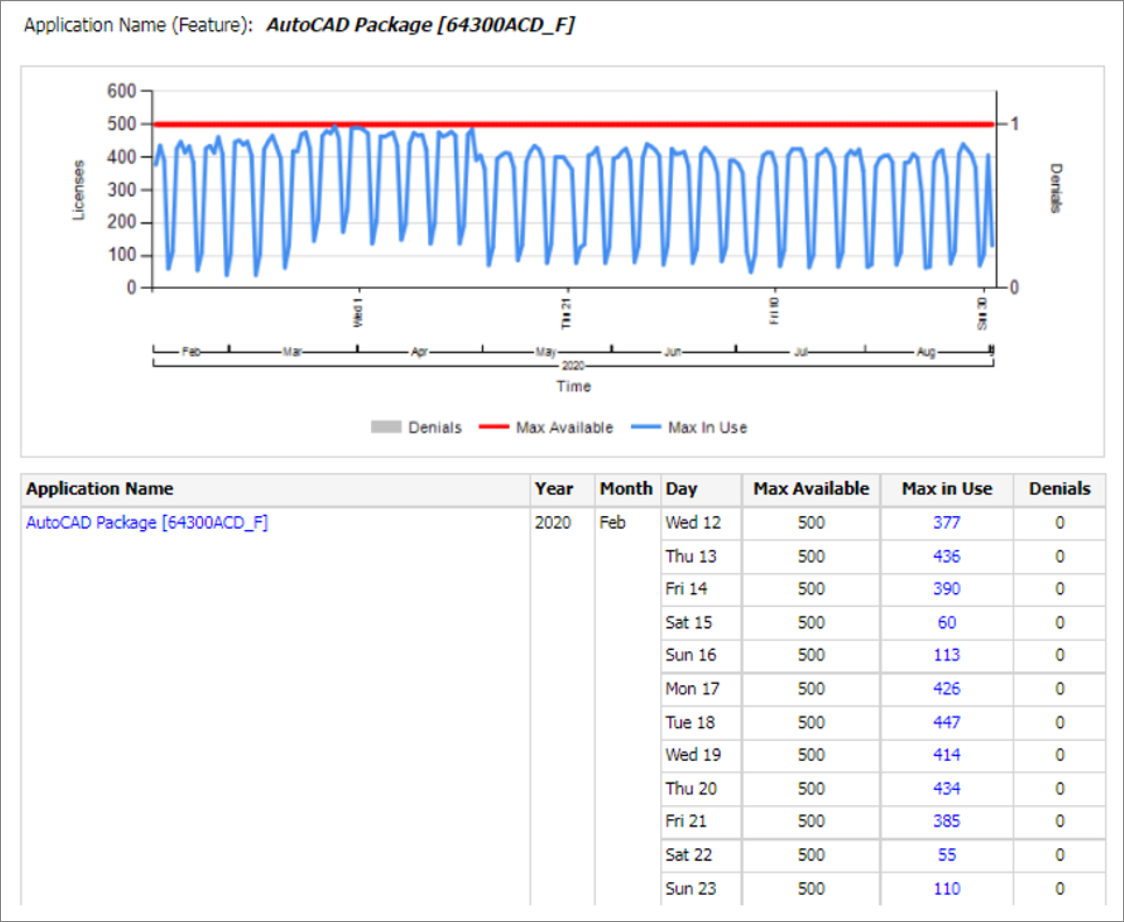The width and height of the screenshot is (1124, 922).
Task: Open the AutoCAD Package [64300ACD_F] table link
Action: click(147, 523)
